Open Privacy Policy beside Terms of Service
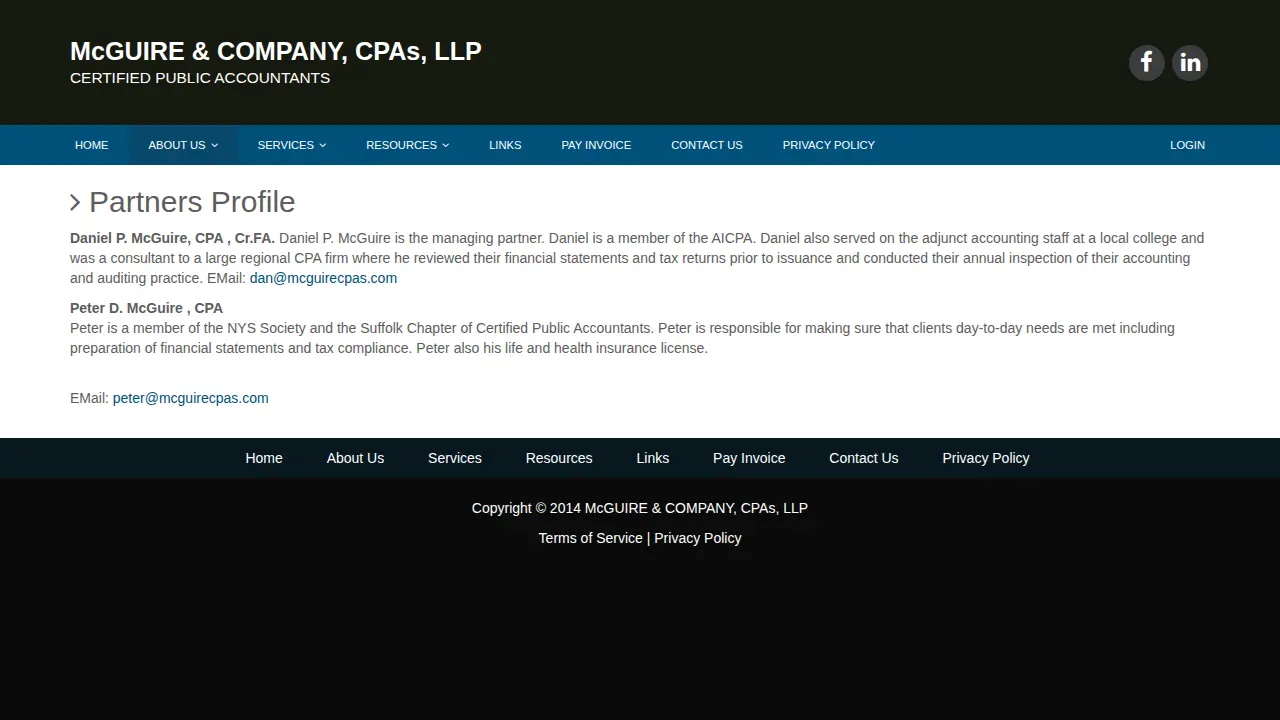1280x720 pixels. 698,538
